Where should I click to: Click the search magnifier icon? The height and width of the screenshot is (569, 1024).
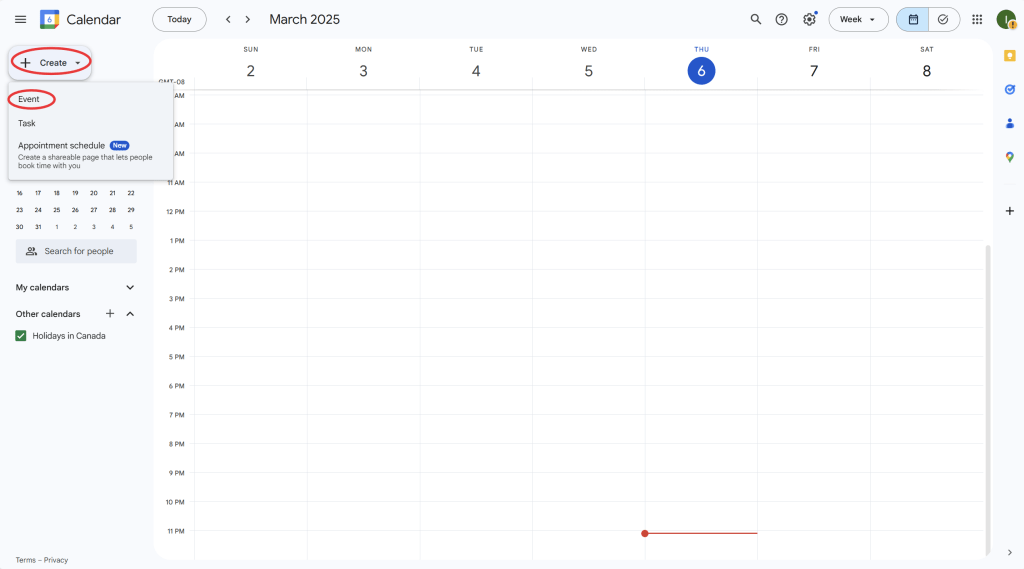756,19
